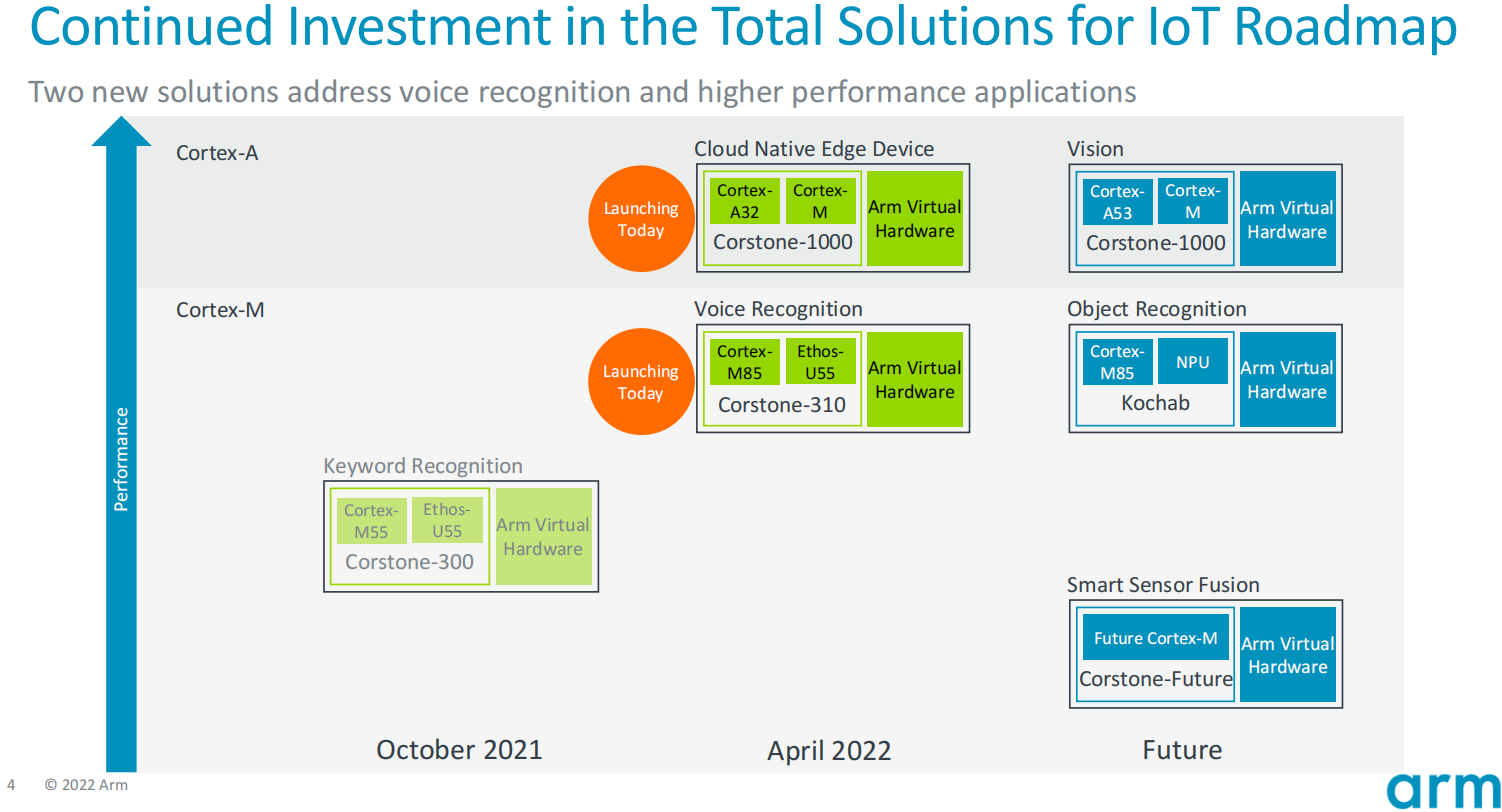Click the Smart Sensor Fusion heading

tap(1163, 585)
